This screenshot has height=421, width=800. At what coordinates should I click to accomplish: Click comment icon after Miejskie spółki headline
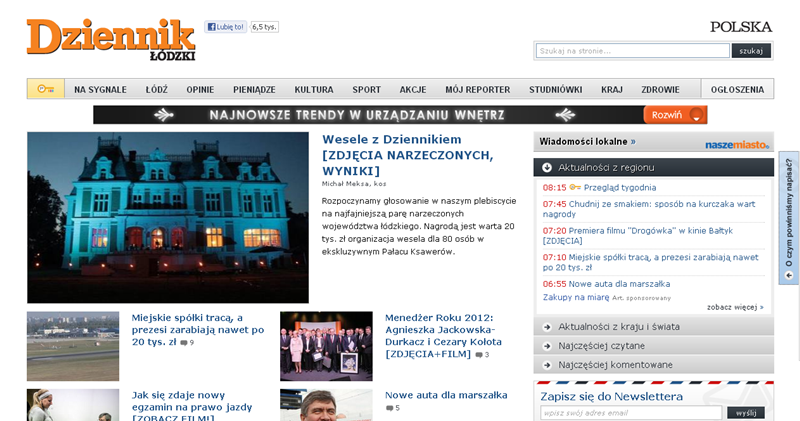183,343
